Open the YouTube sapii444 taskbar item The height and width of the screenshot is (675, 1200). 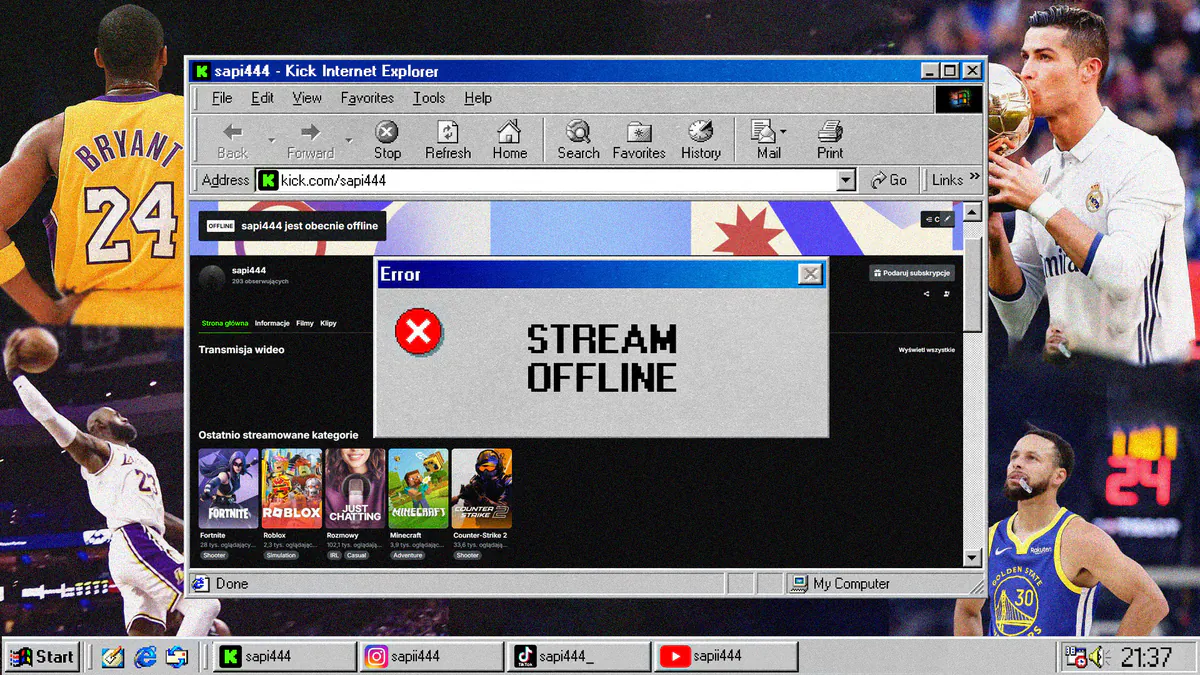(x=727, y=656)
